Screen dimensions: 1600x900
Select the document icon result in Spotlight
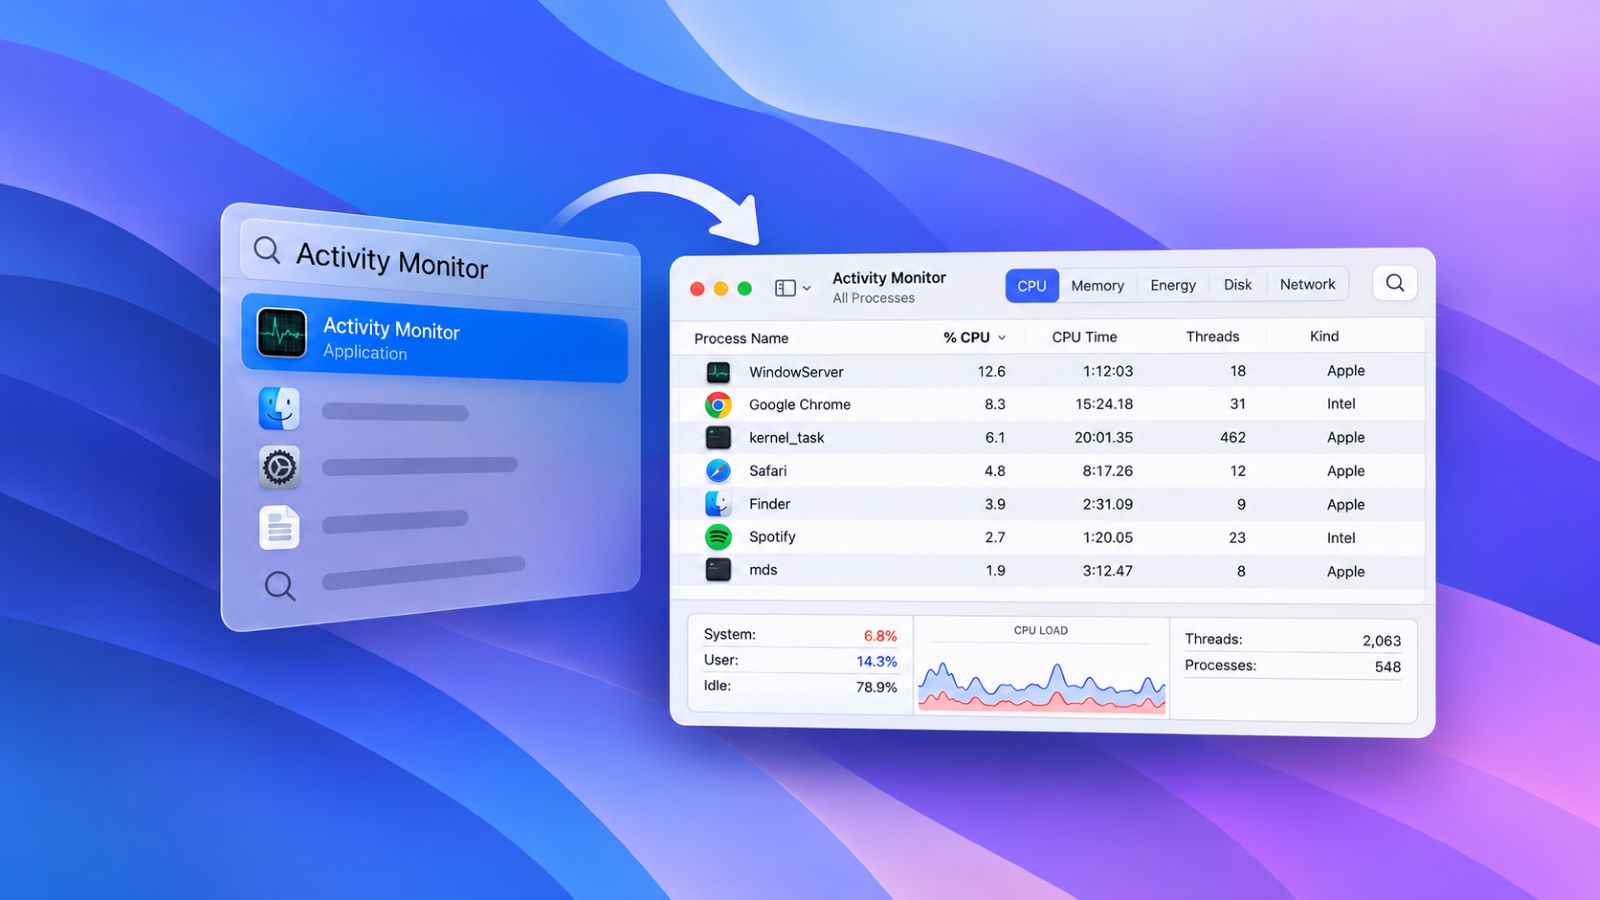click(279, 527)
